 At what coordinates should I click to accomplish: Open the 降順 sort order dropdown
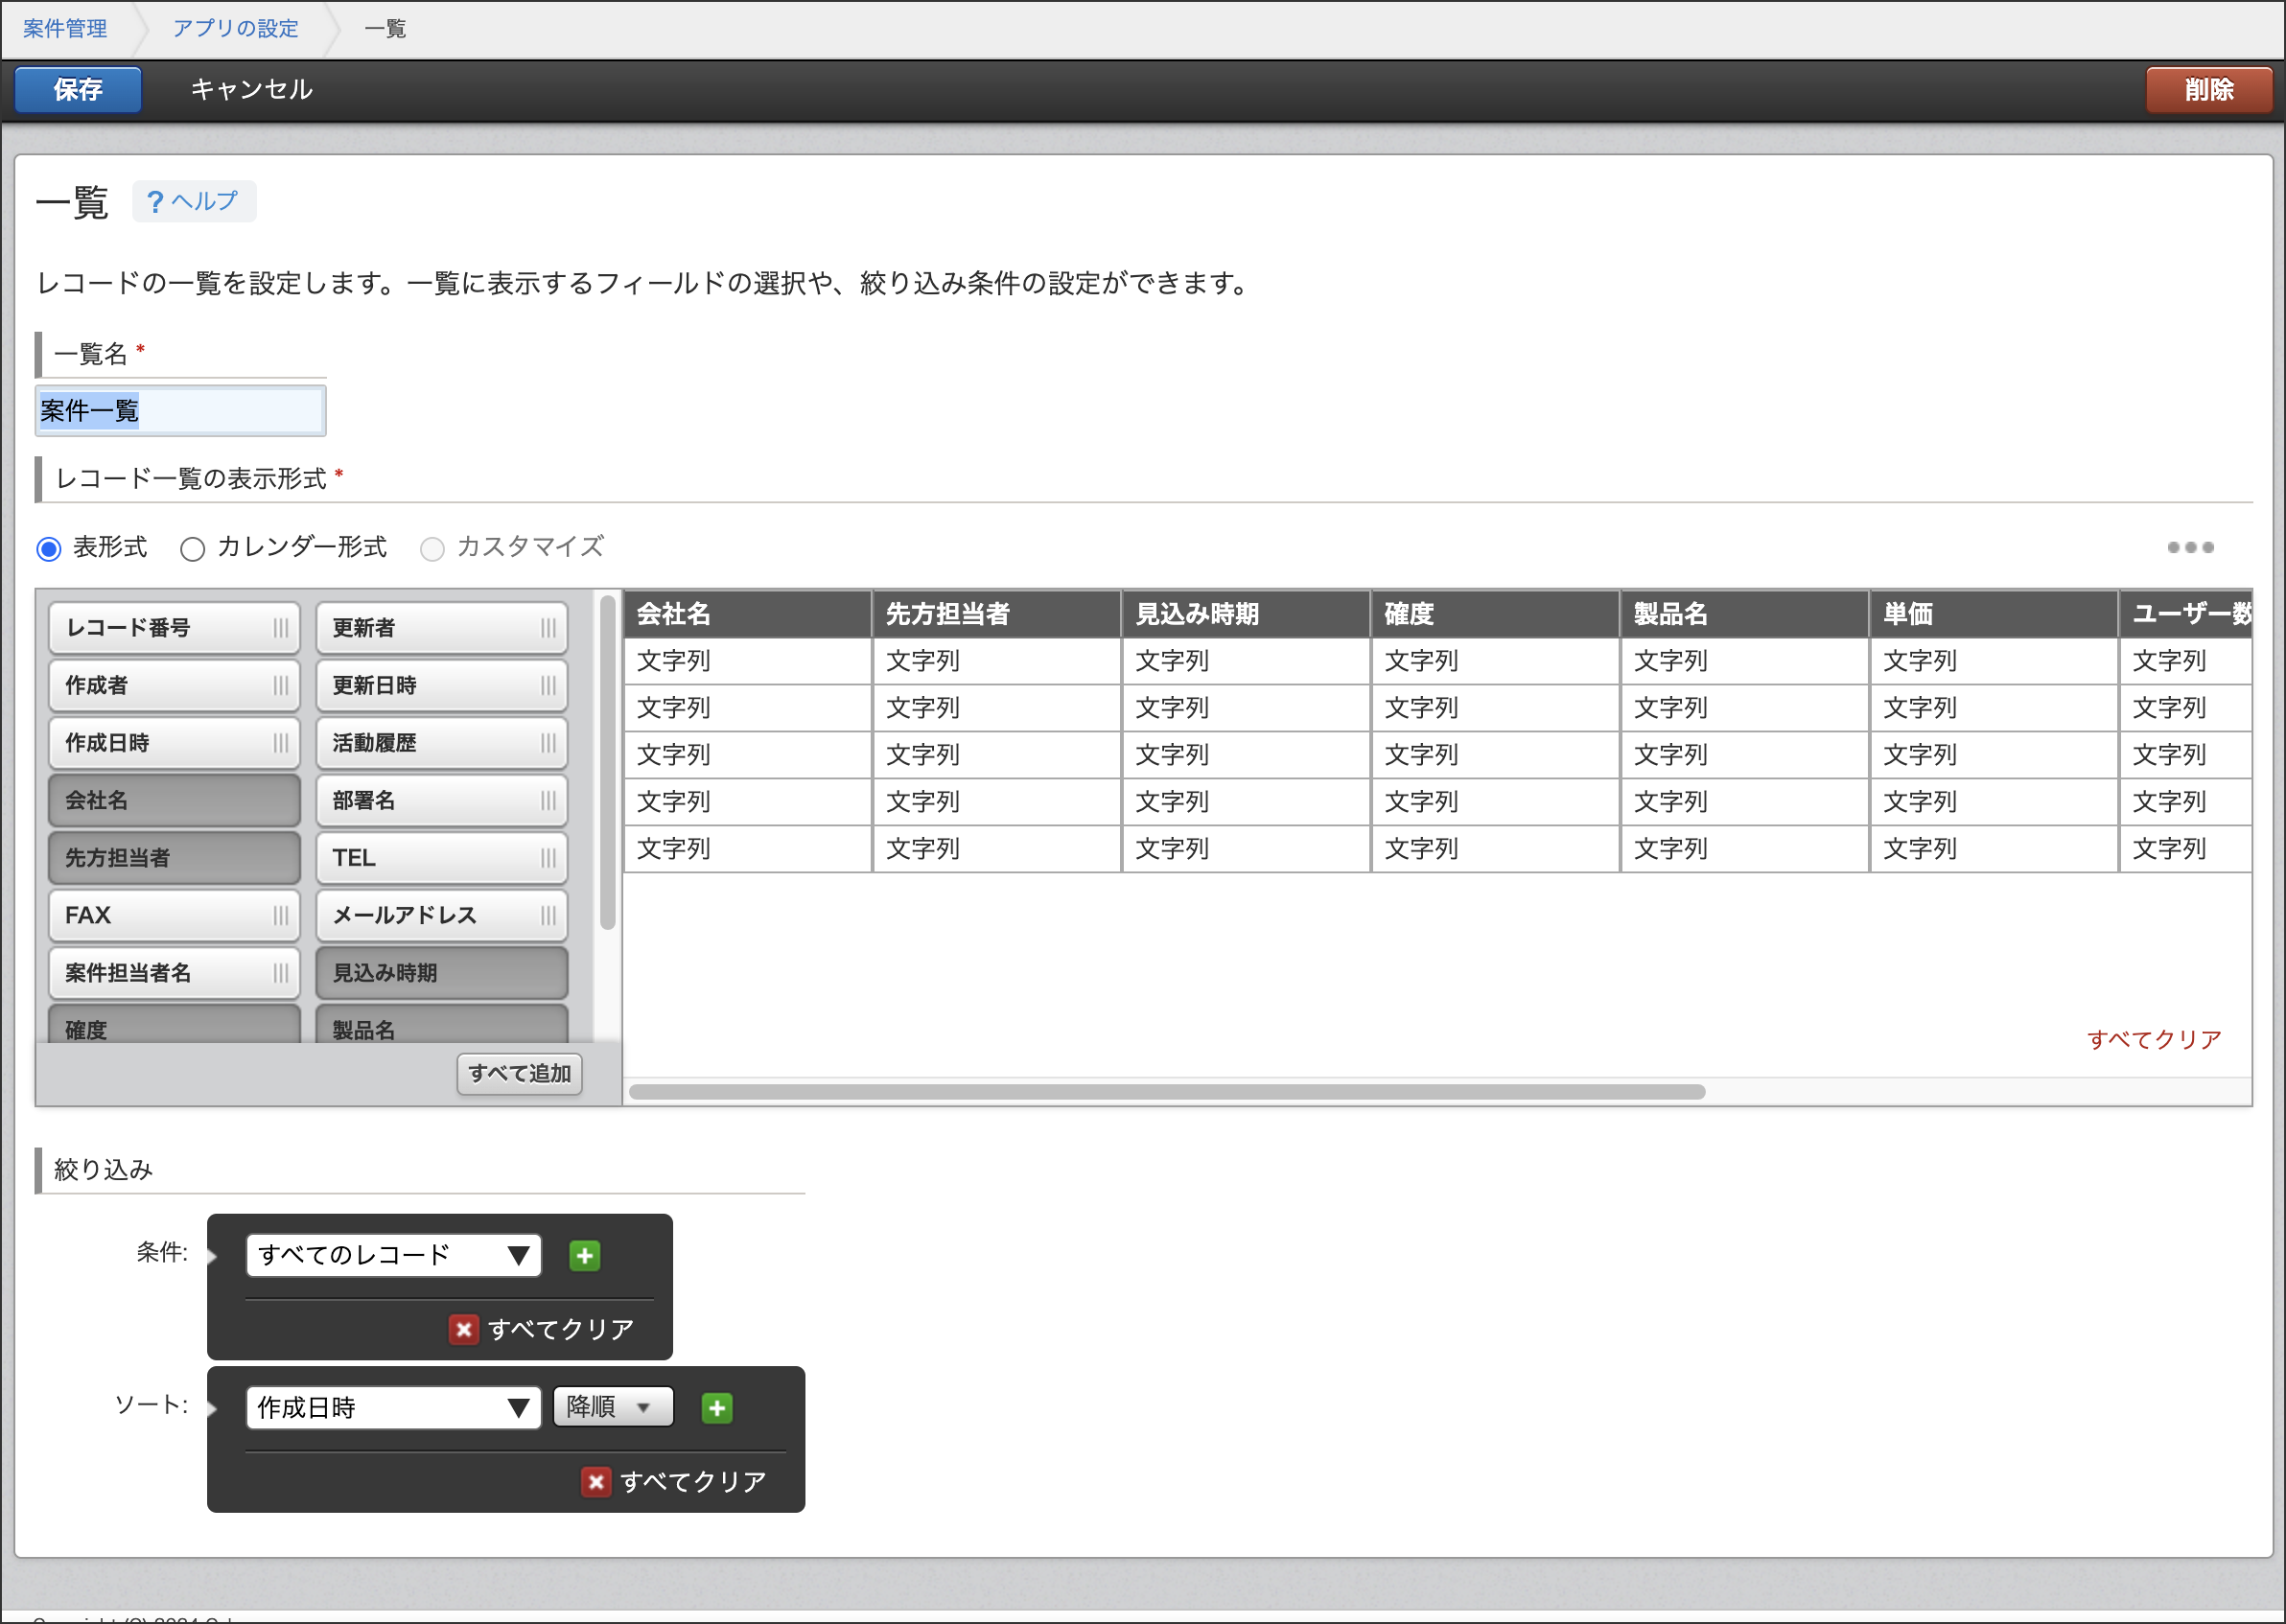pyautogui.click(x=612, y=1407)
